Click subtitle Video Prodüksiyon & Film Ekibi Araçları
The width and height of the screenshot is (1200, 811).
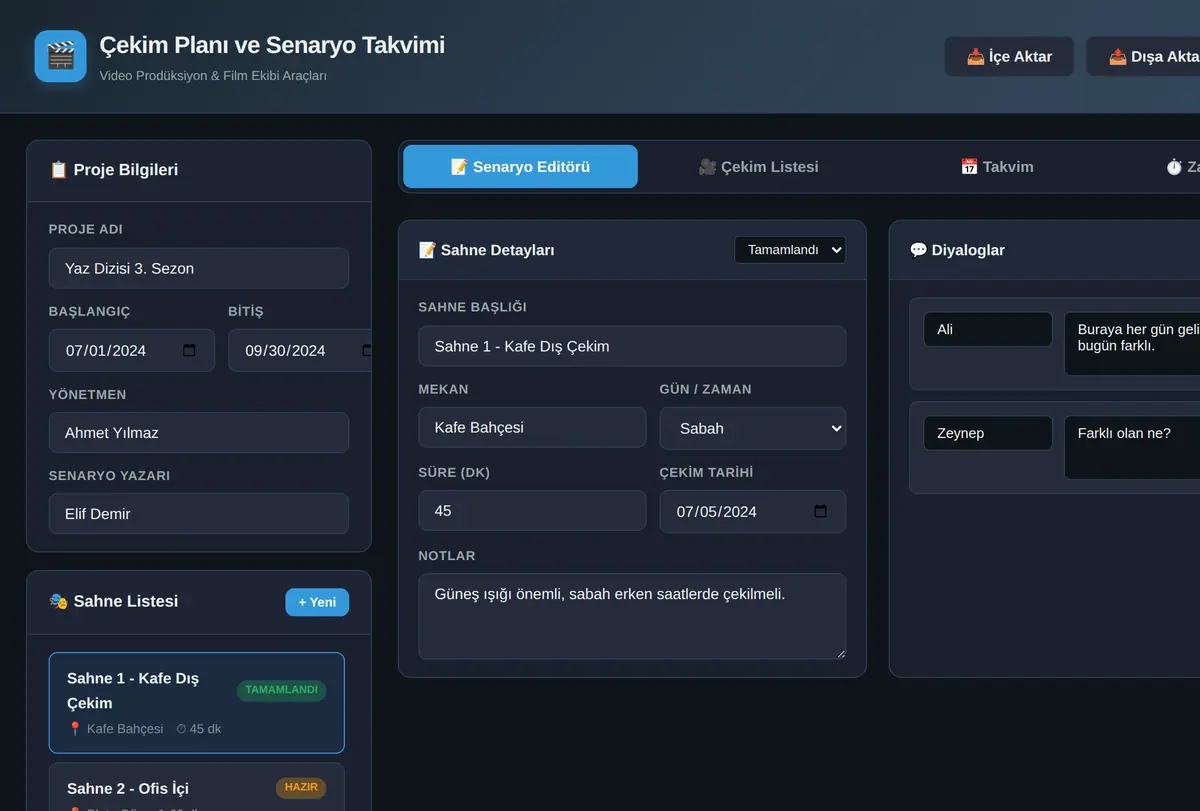213,76
